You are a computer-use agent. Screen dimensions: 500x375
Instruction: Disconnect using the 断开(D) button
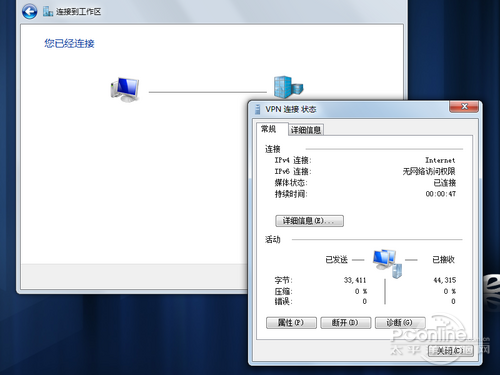tap(345, 323)
